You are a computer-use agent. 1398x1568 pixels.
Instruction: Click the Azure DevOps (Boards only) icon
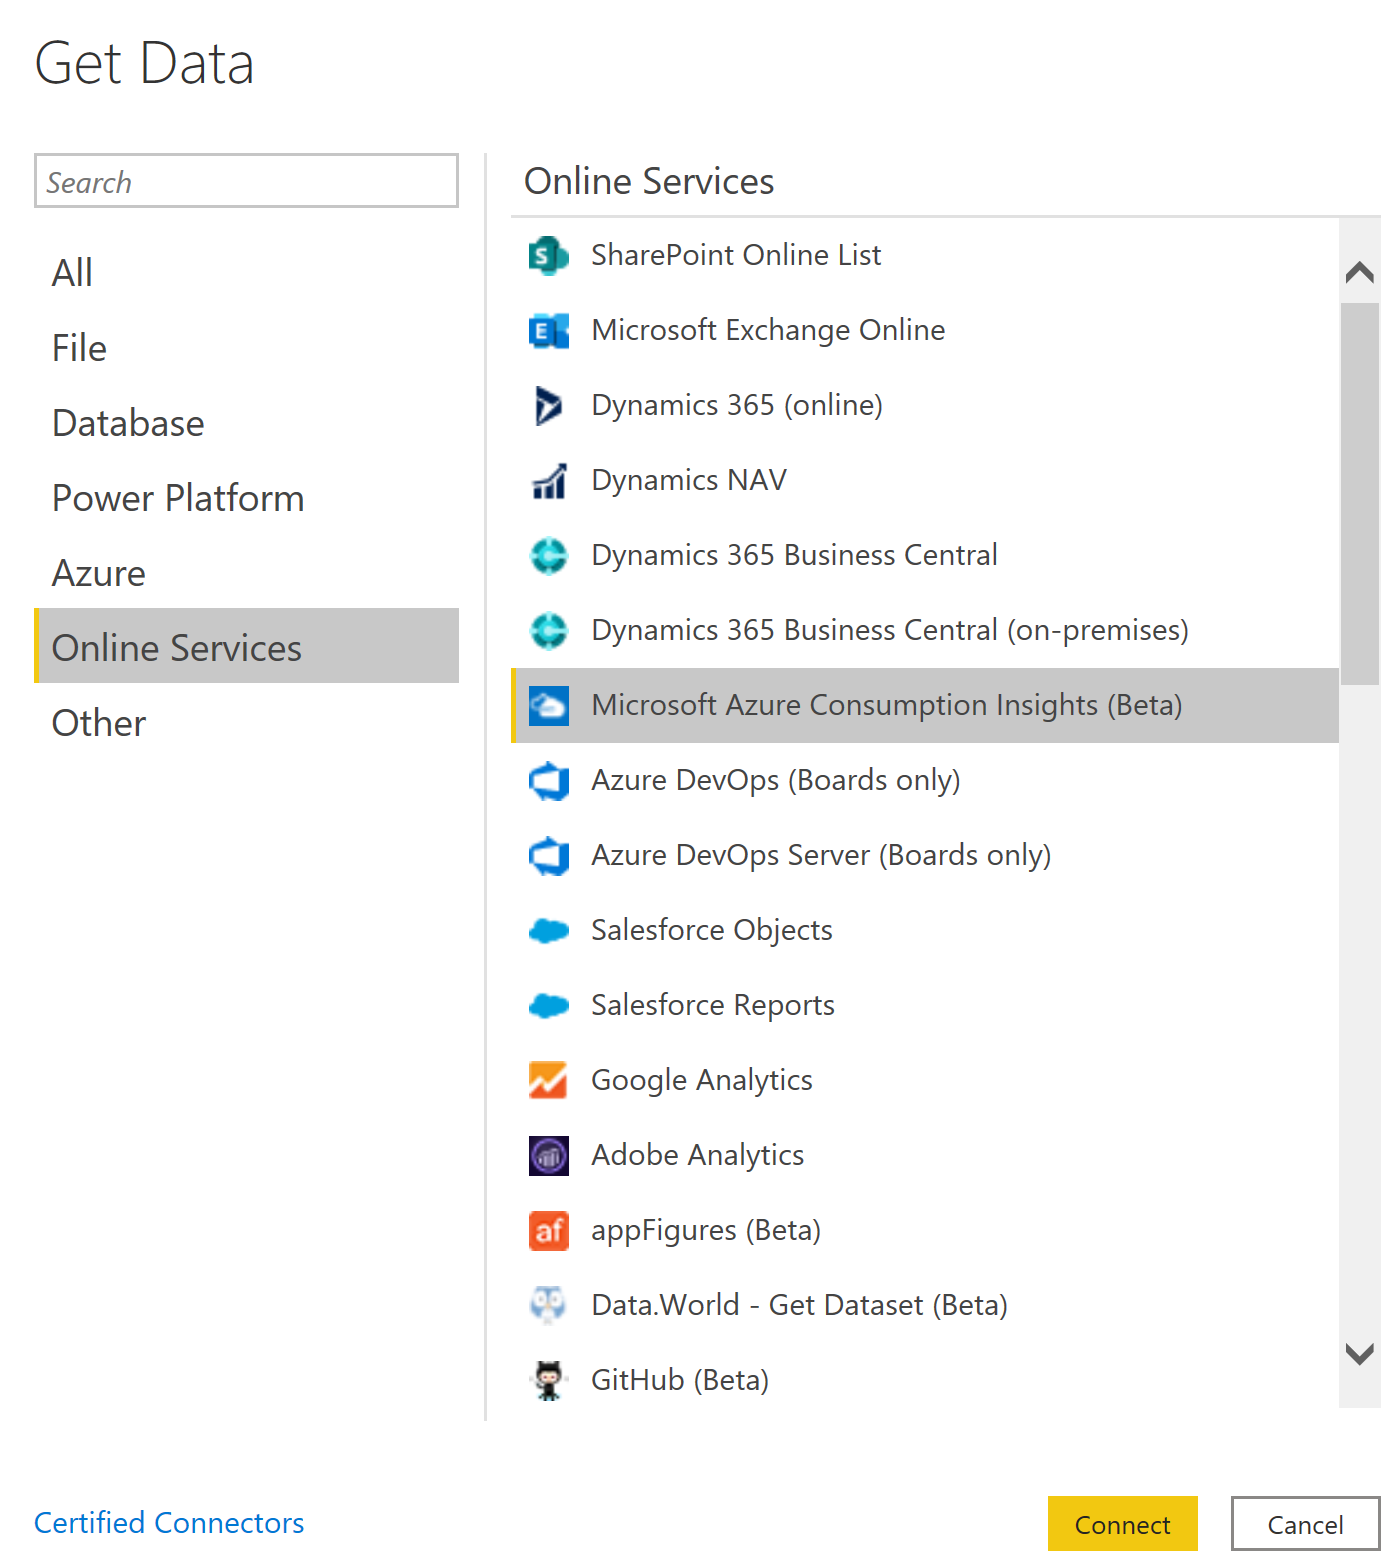pos(549,781)
